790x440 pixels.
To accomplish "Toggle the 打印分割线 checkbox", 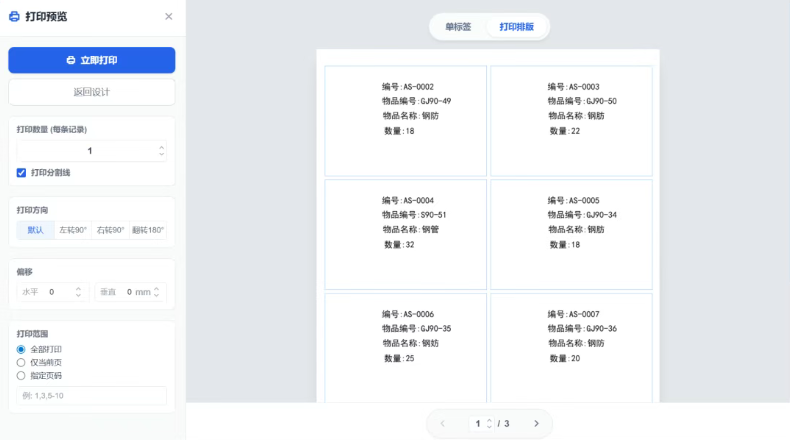I will pyautogui.click(x=21, y=172).
